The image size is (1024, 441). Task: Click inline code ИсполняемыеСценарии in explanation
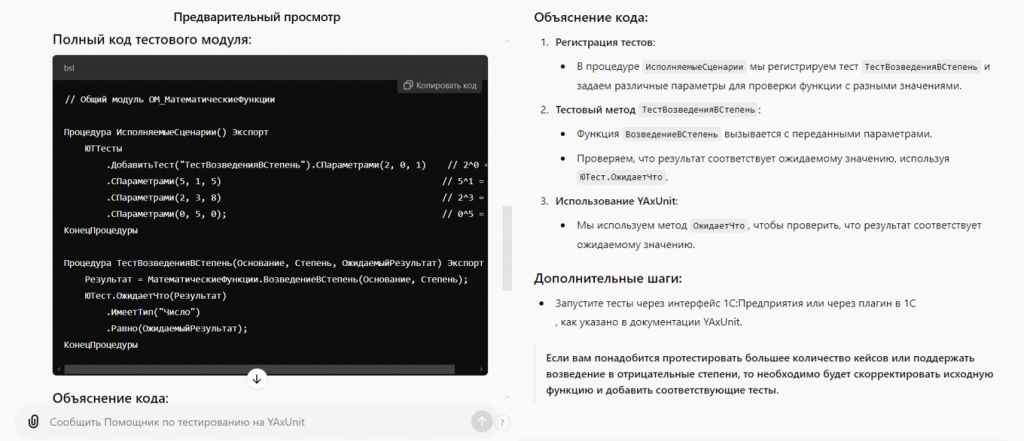[694, 67]
